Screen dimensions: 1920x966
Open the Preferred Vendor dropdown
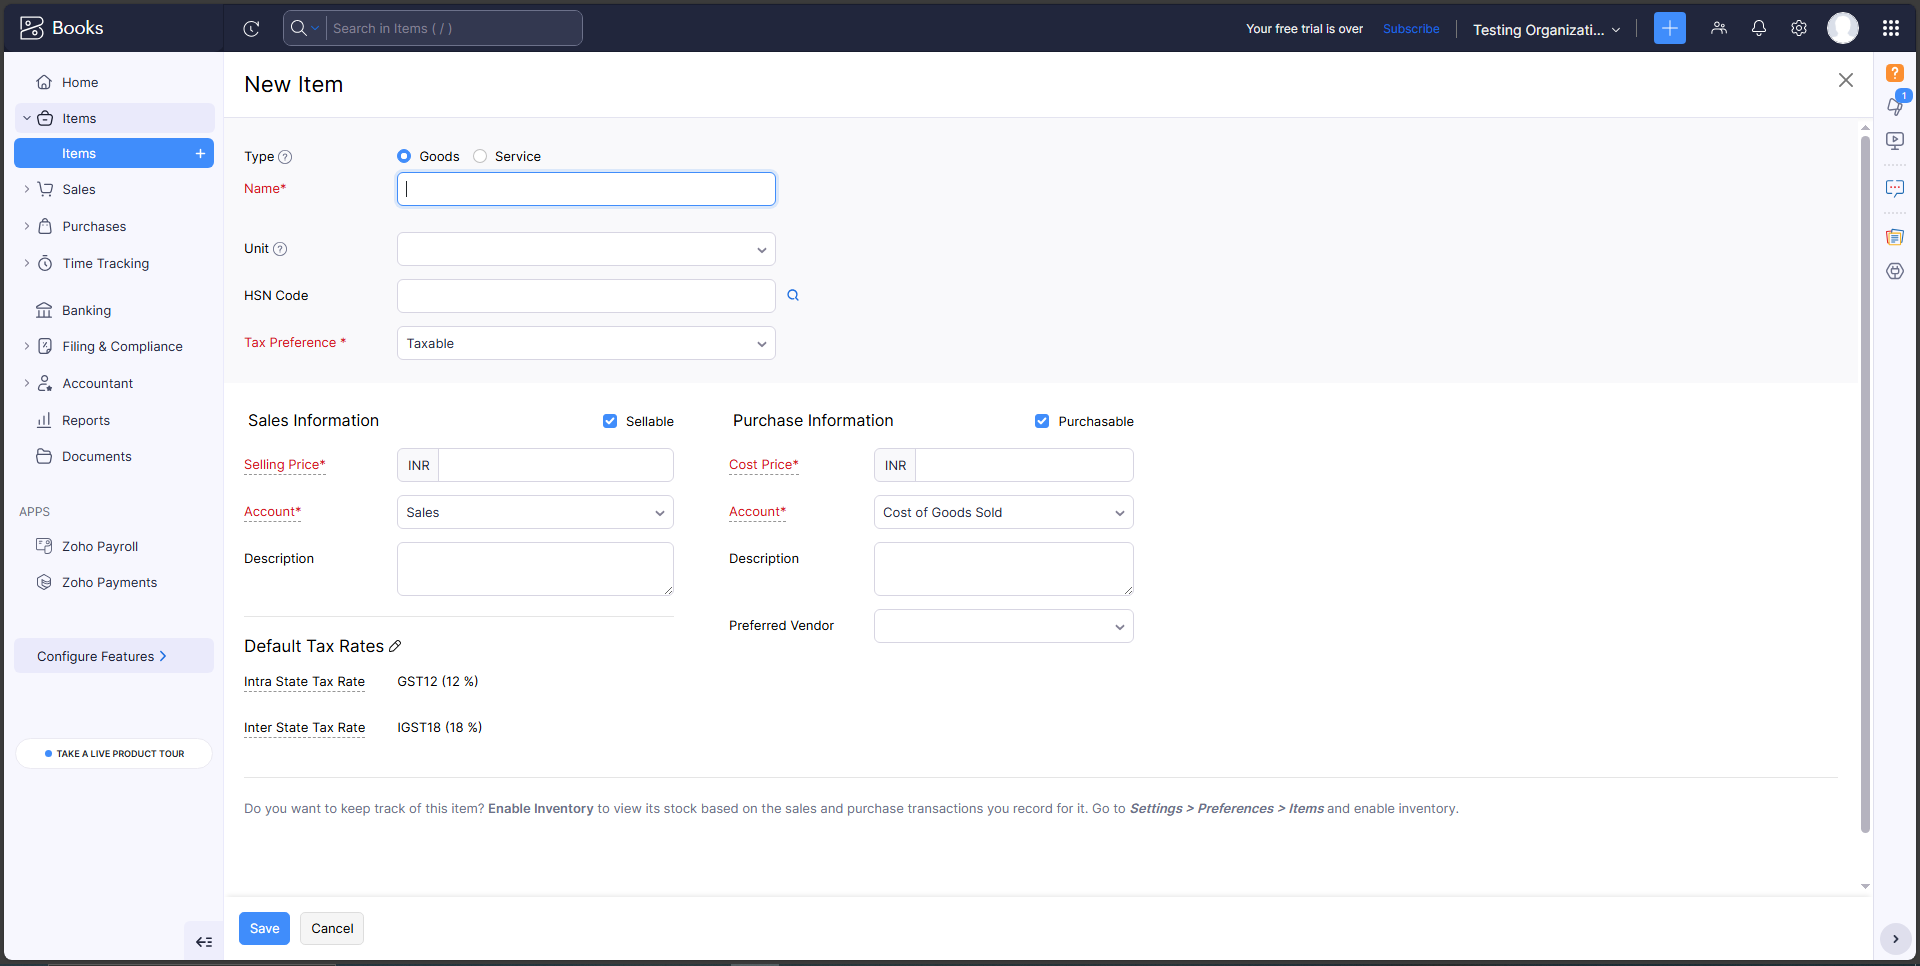[x=1003, y=626]
